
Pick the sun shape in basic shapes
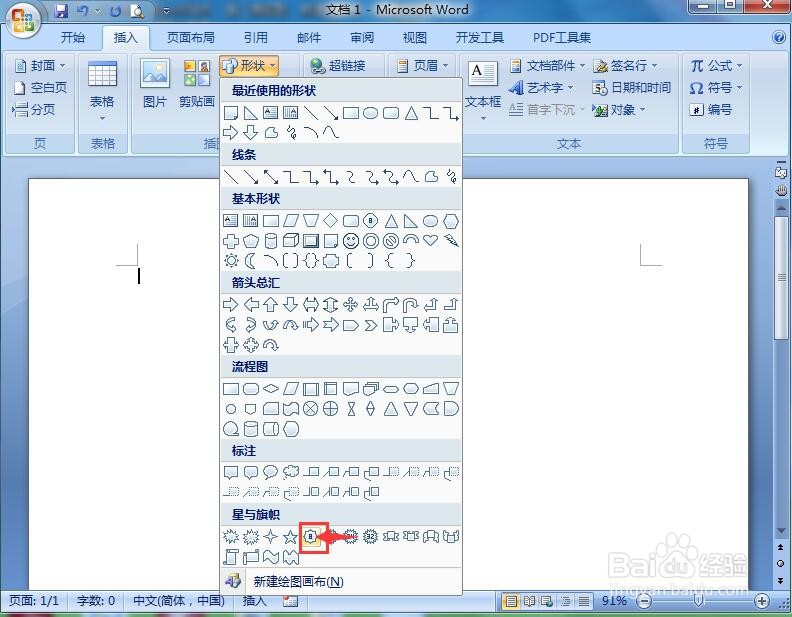[231, 261]
